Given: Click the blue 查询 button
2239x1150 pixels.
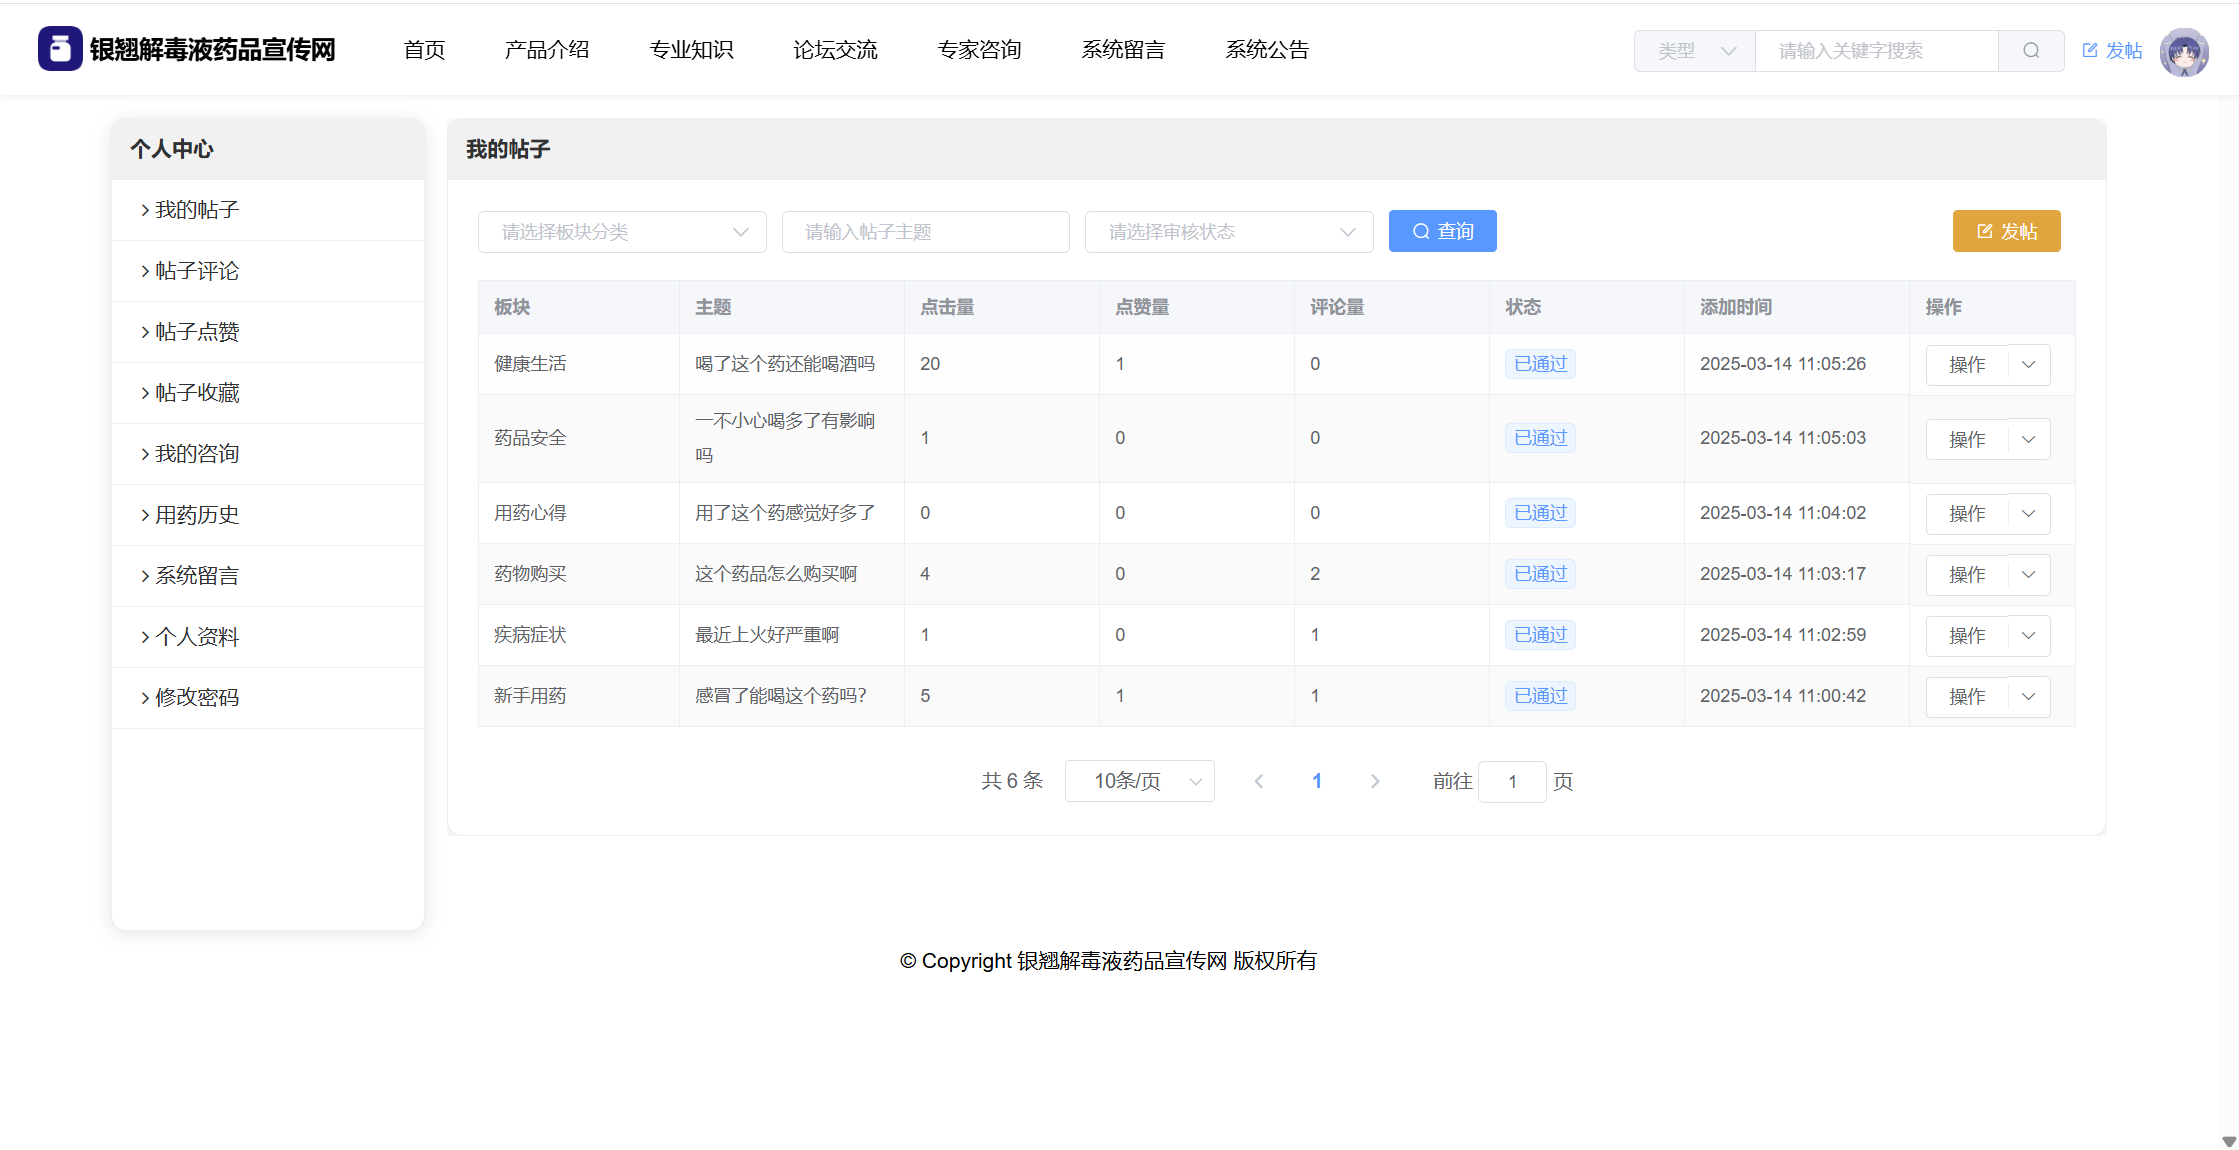Looking at the screenshot, I should 1442,232.
